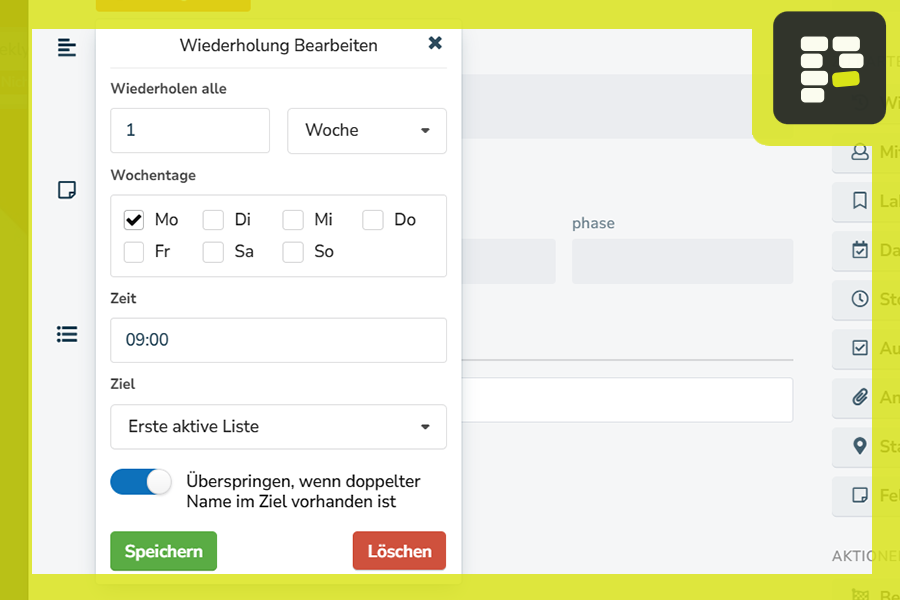Screen dimensions: 900x600
Task: Click the paperclip attachment icon
Action: 860,397
